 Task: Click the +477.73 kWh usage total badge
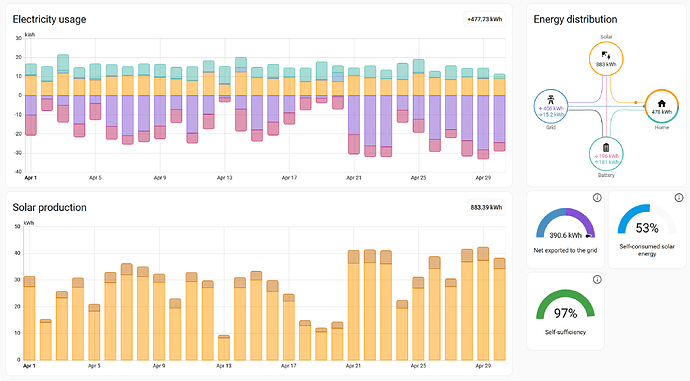coord(484,19)
